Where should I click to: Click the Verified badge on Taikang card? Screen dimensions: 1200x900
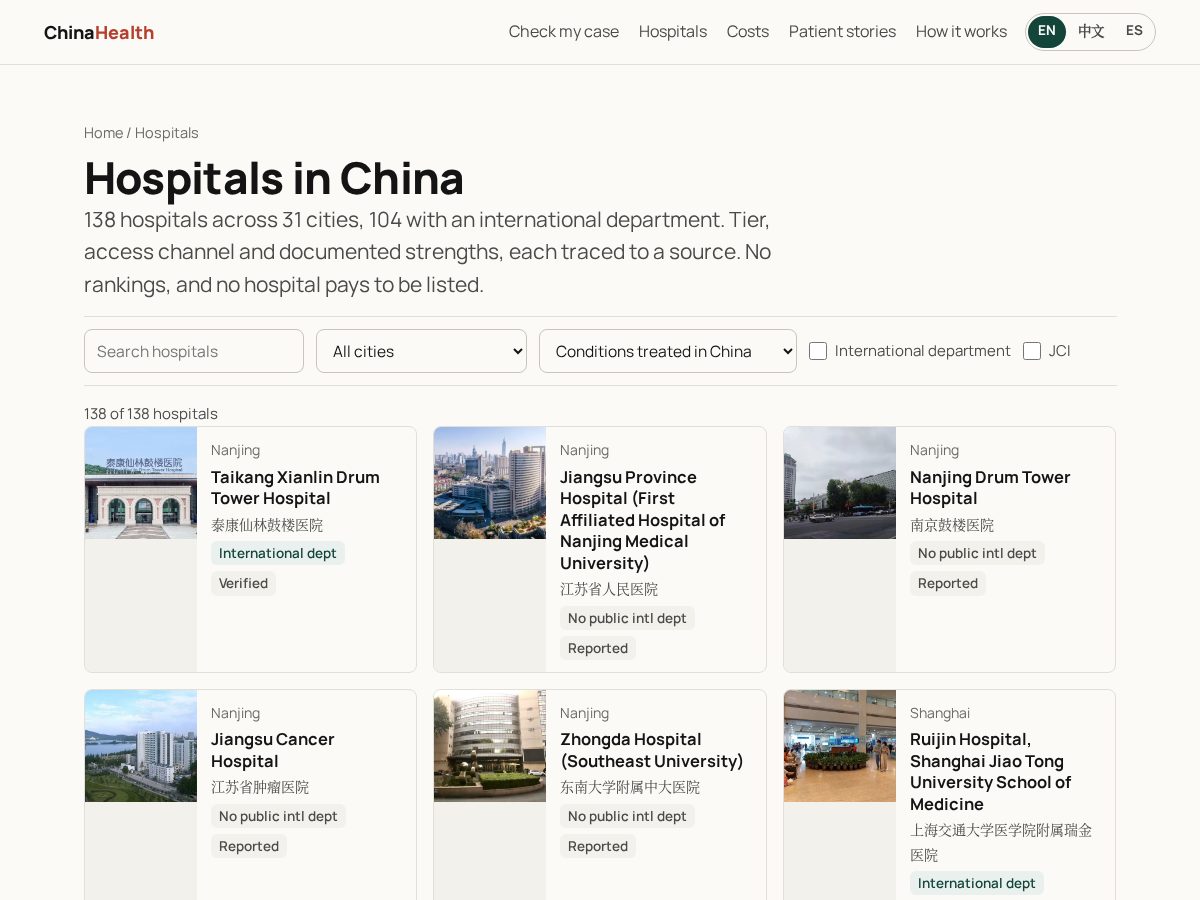click(x=243, y=583)
